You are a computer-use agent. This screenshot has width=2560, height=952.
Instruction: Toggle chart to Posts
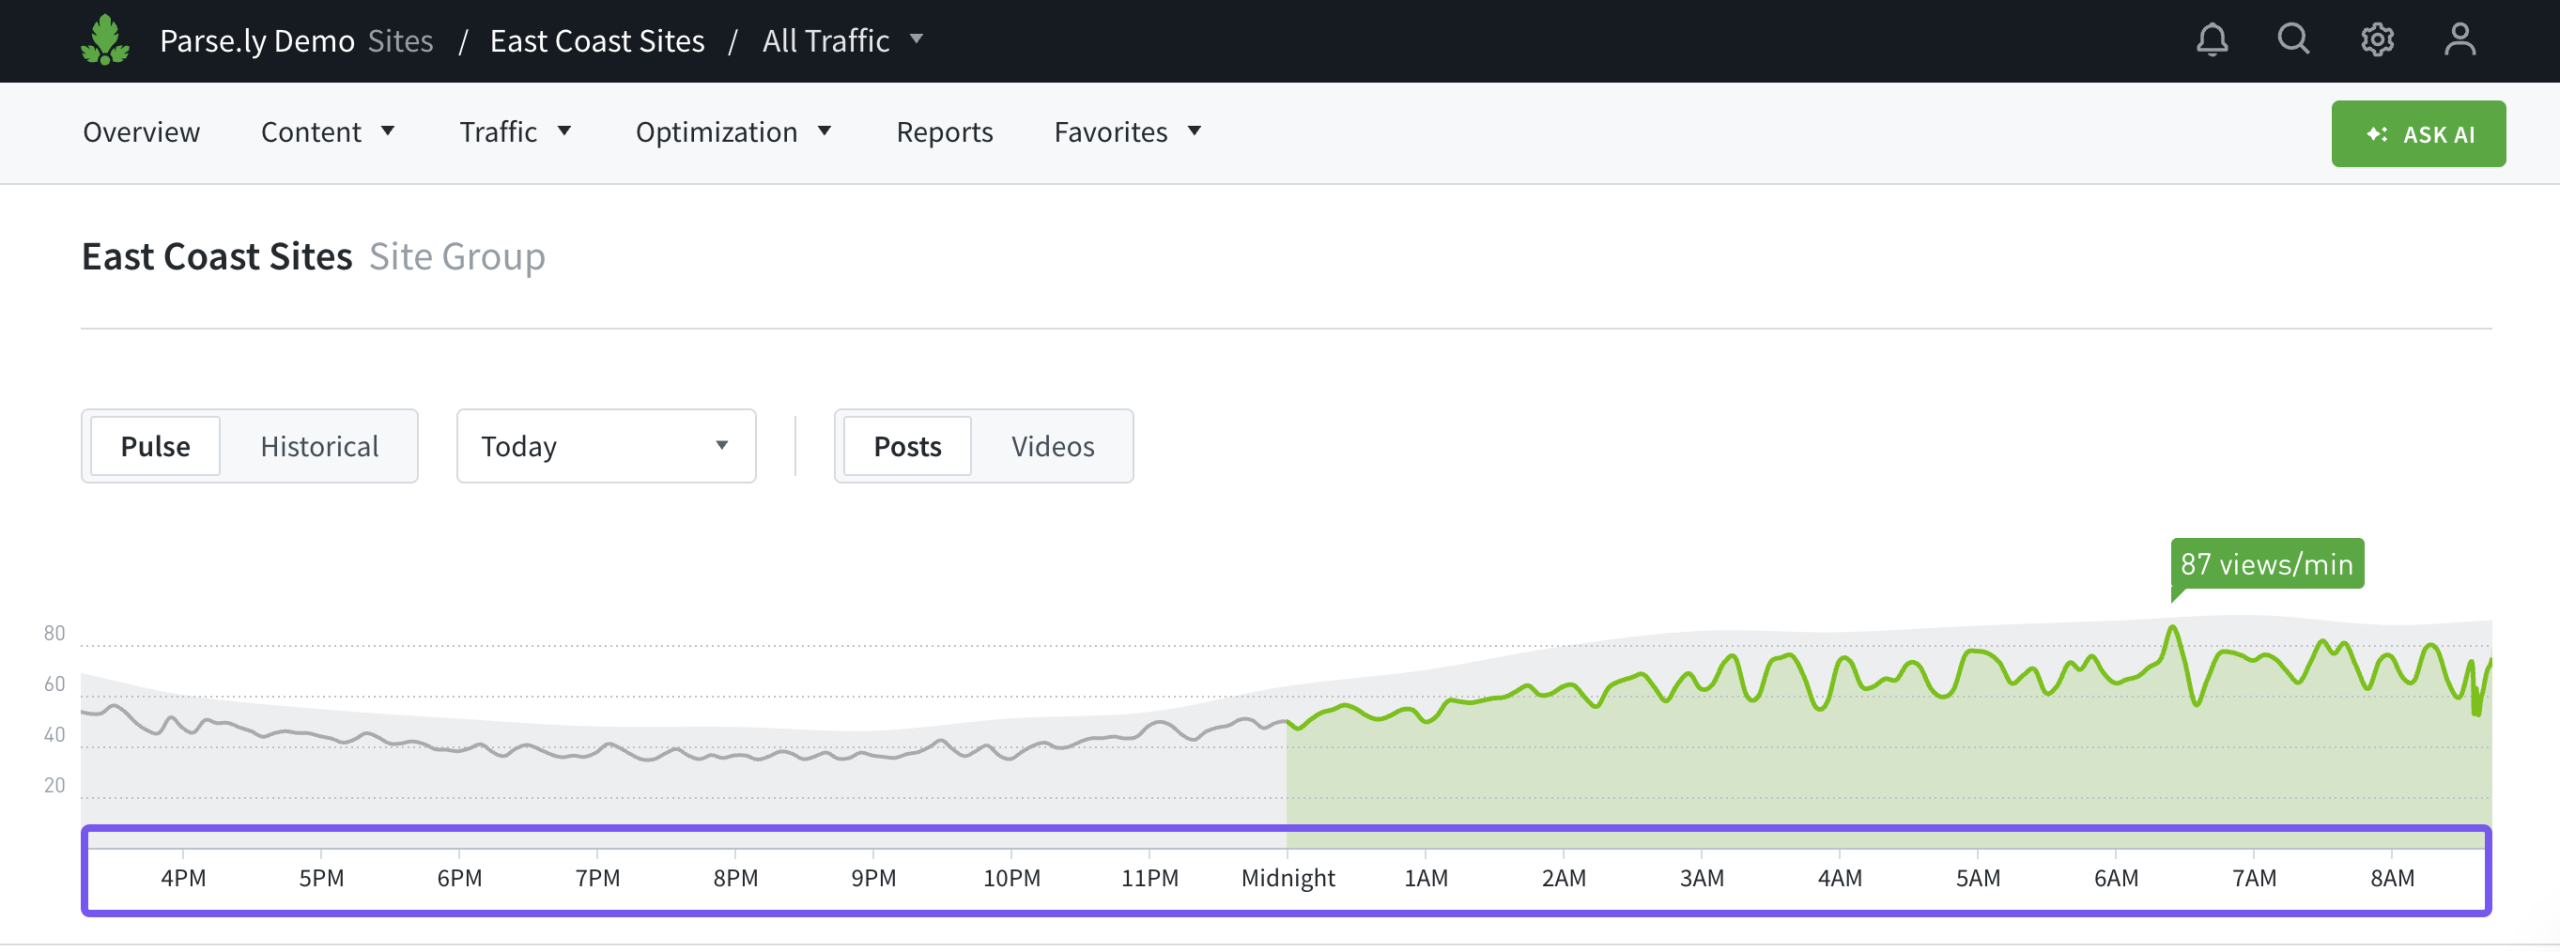tap(907, 446)
